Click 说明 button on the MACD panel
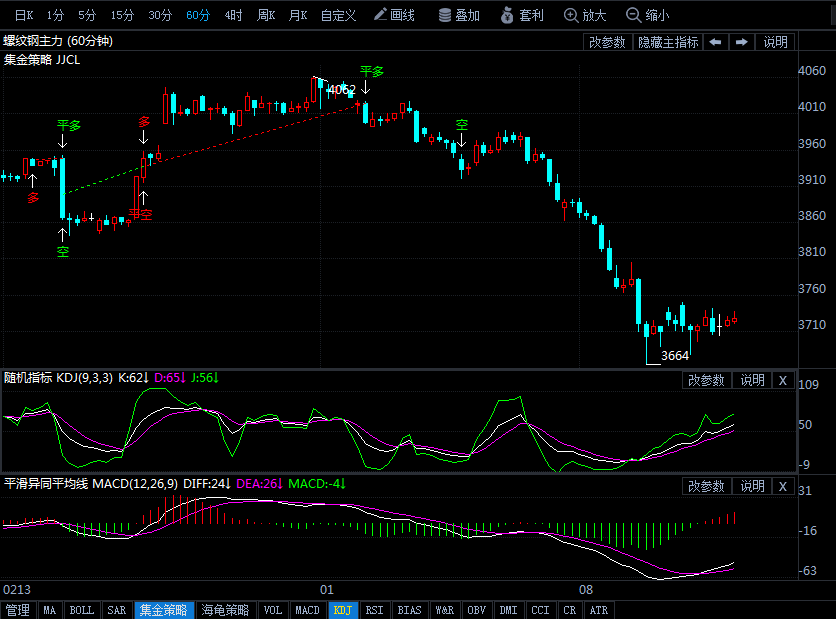836x619 pixels. click(751, 486)
